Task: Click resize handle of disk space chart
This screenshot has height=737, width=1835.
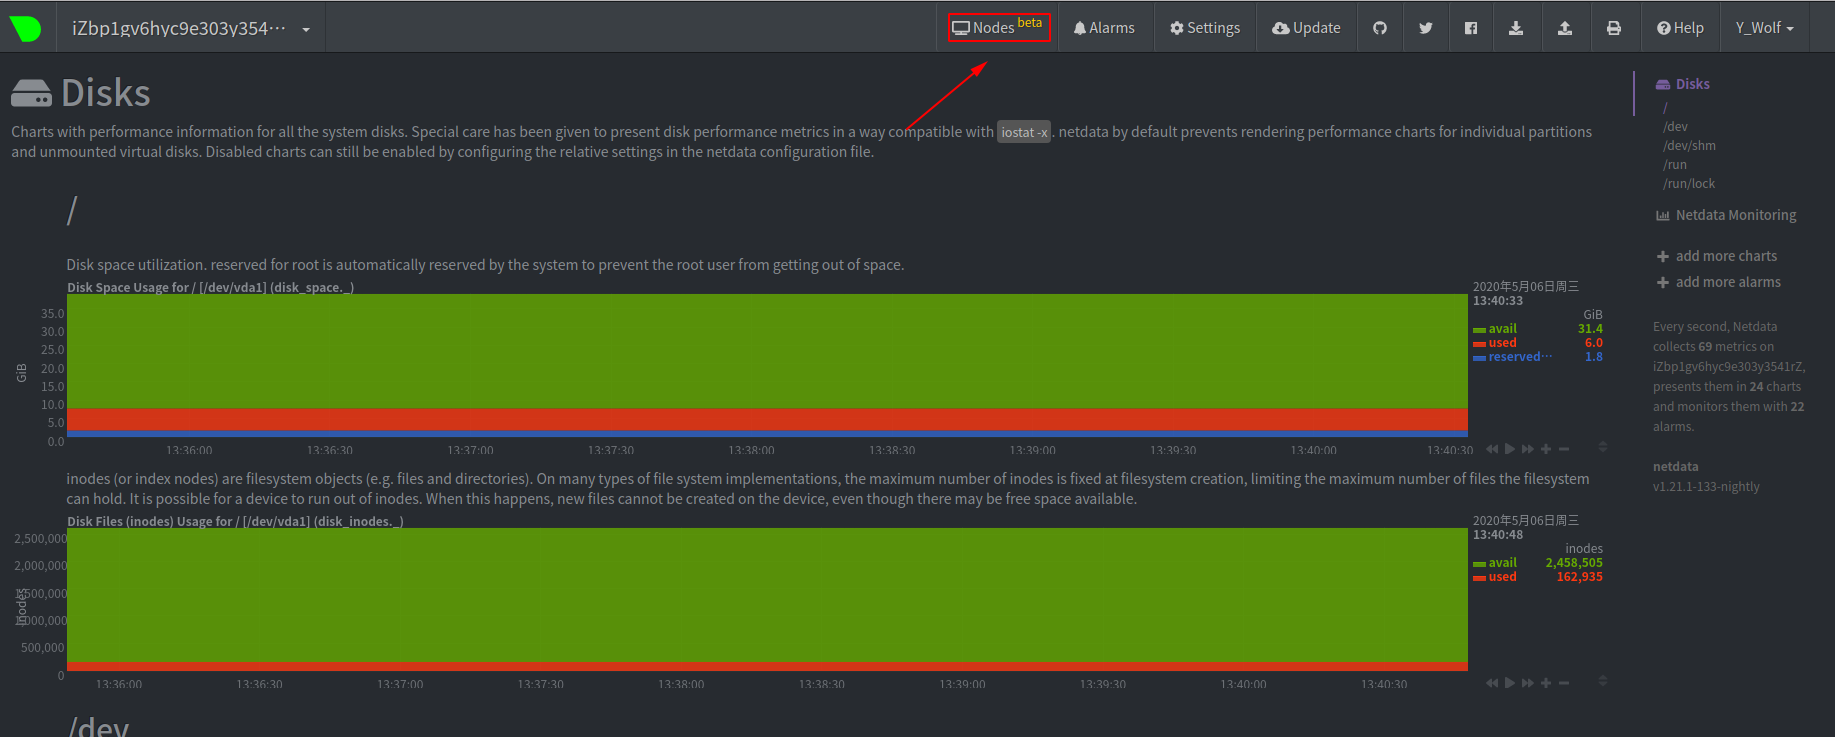Action: (1602, 447)
